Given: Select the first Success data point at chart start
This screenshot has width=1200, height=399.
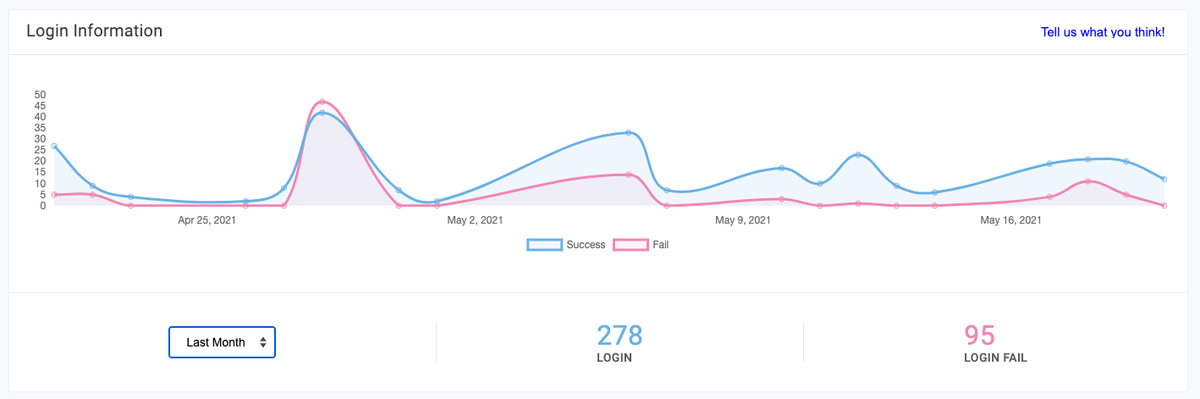Looking at the screenshot, I should coord(54,146).
